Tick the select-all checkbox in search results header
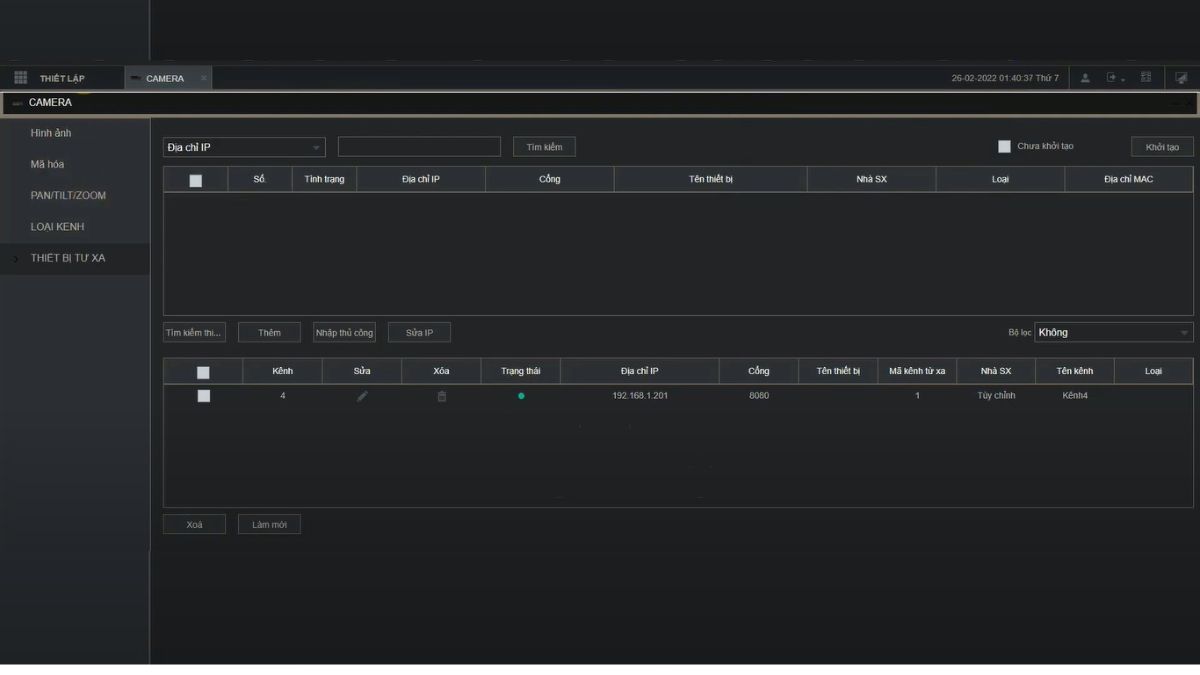This screenshot has width=1200, height=675. click(195, 180)
